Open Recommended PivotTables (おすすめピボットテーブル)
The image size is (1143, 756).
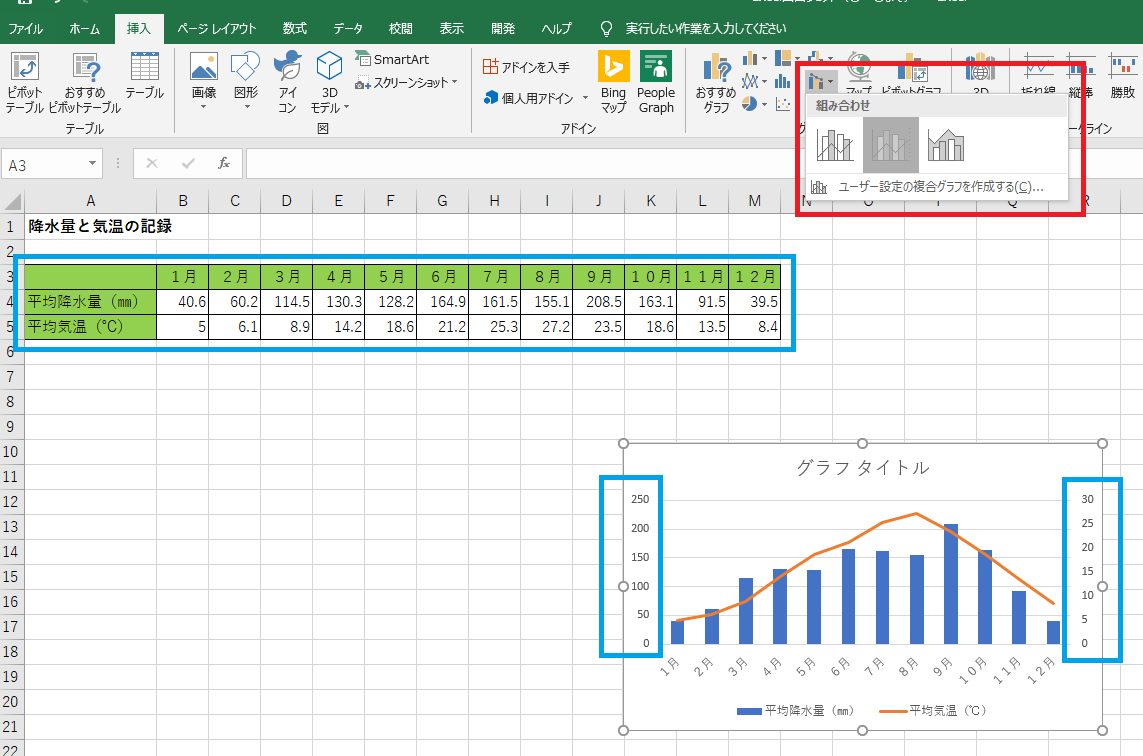tap(85, 82)
